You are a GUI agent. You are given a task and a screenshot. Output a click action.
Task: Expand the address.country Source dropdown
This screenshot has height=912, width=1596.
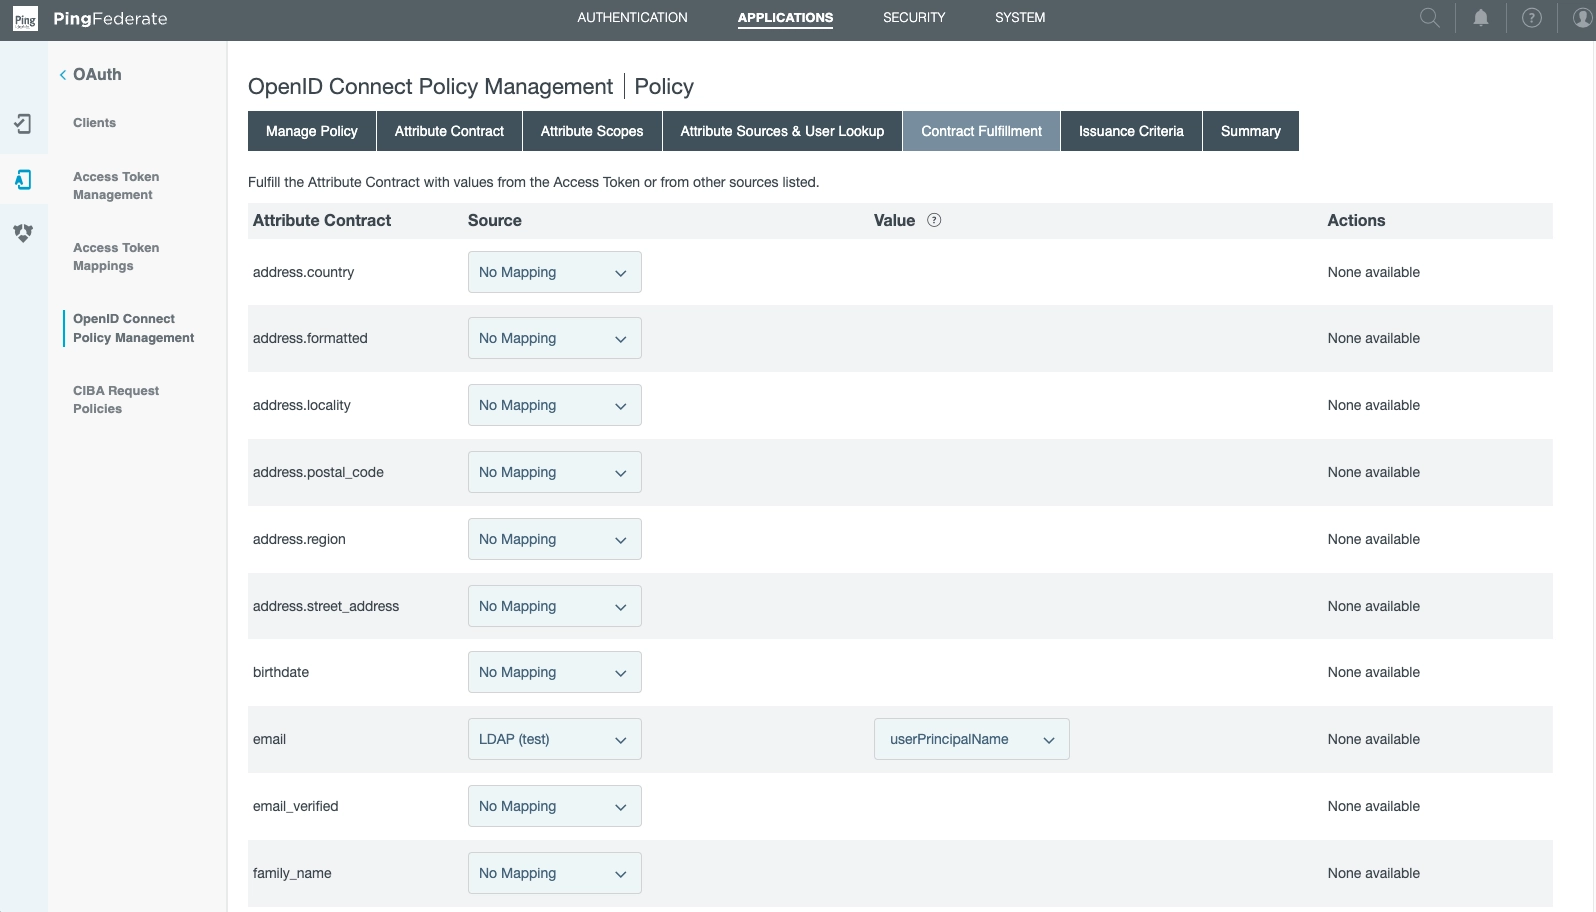[554, 272]
